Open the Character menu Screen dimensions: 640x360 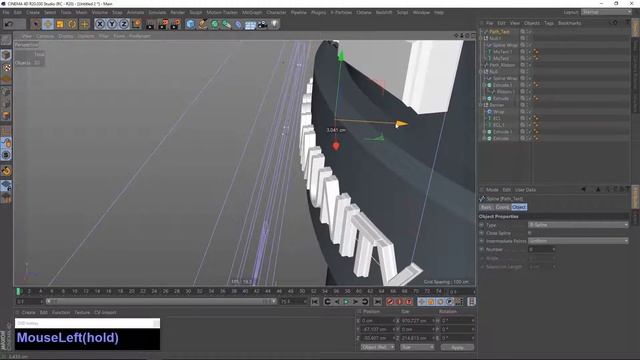(276, 13)
